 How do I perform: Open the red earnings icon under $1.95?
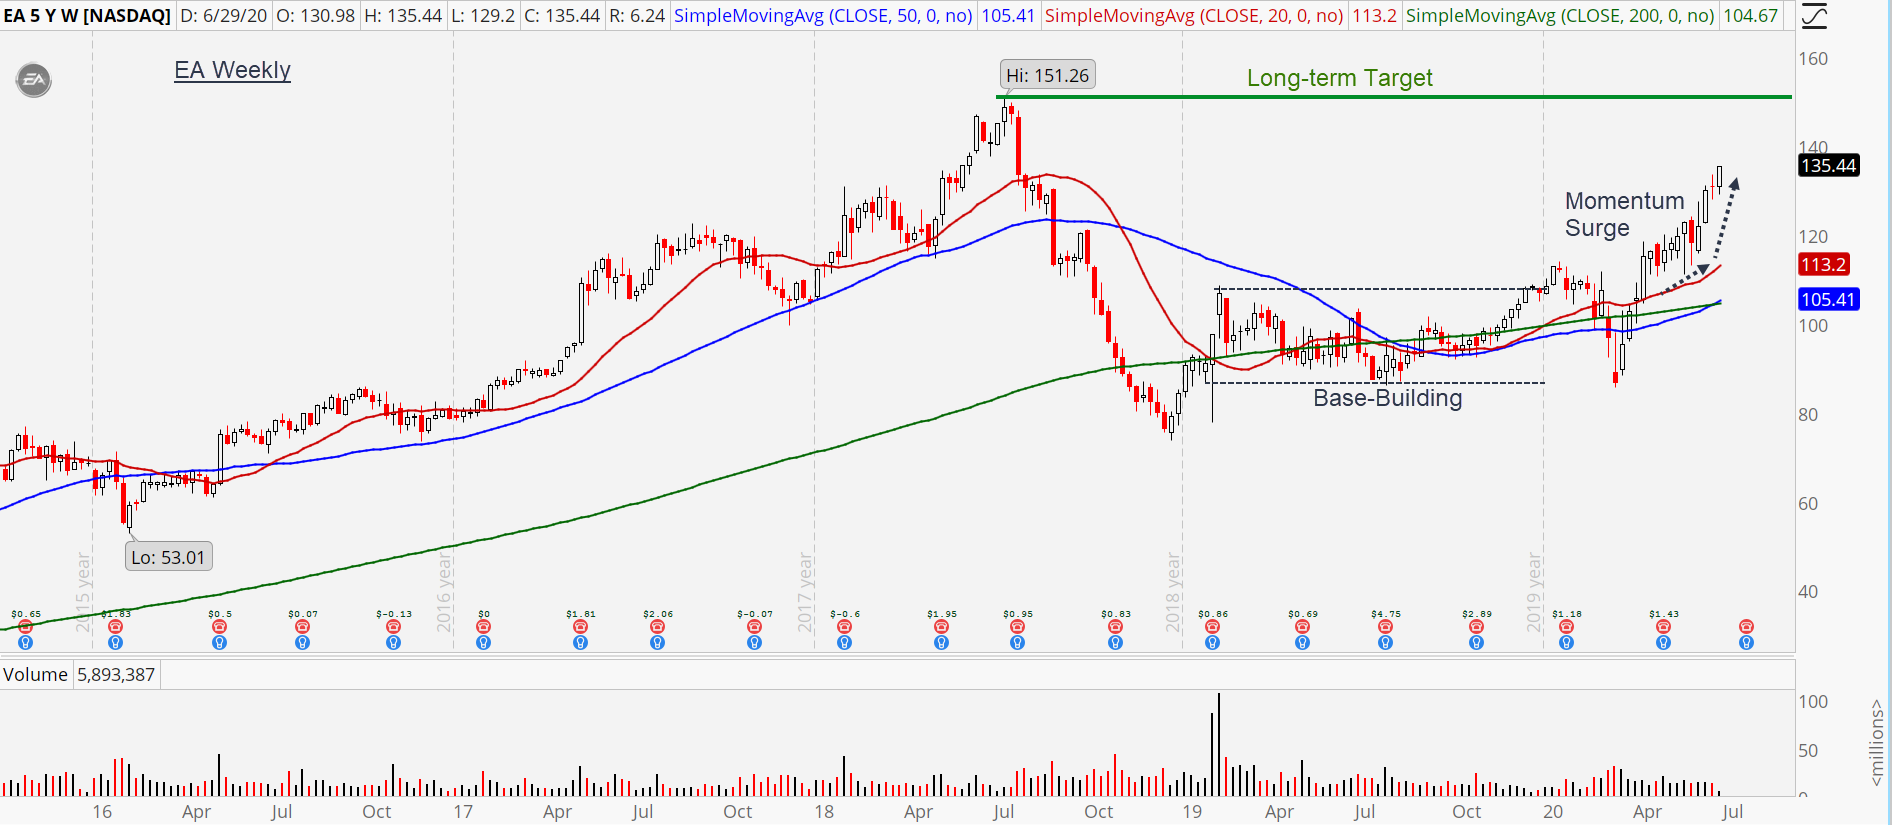(941, 627)
